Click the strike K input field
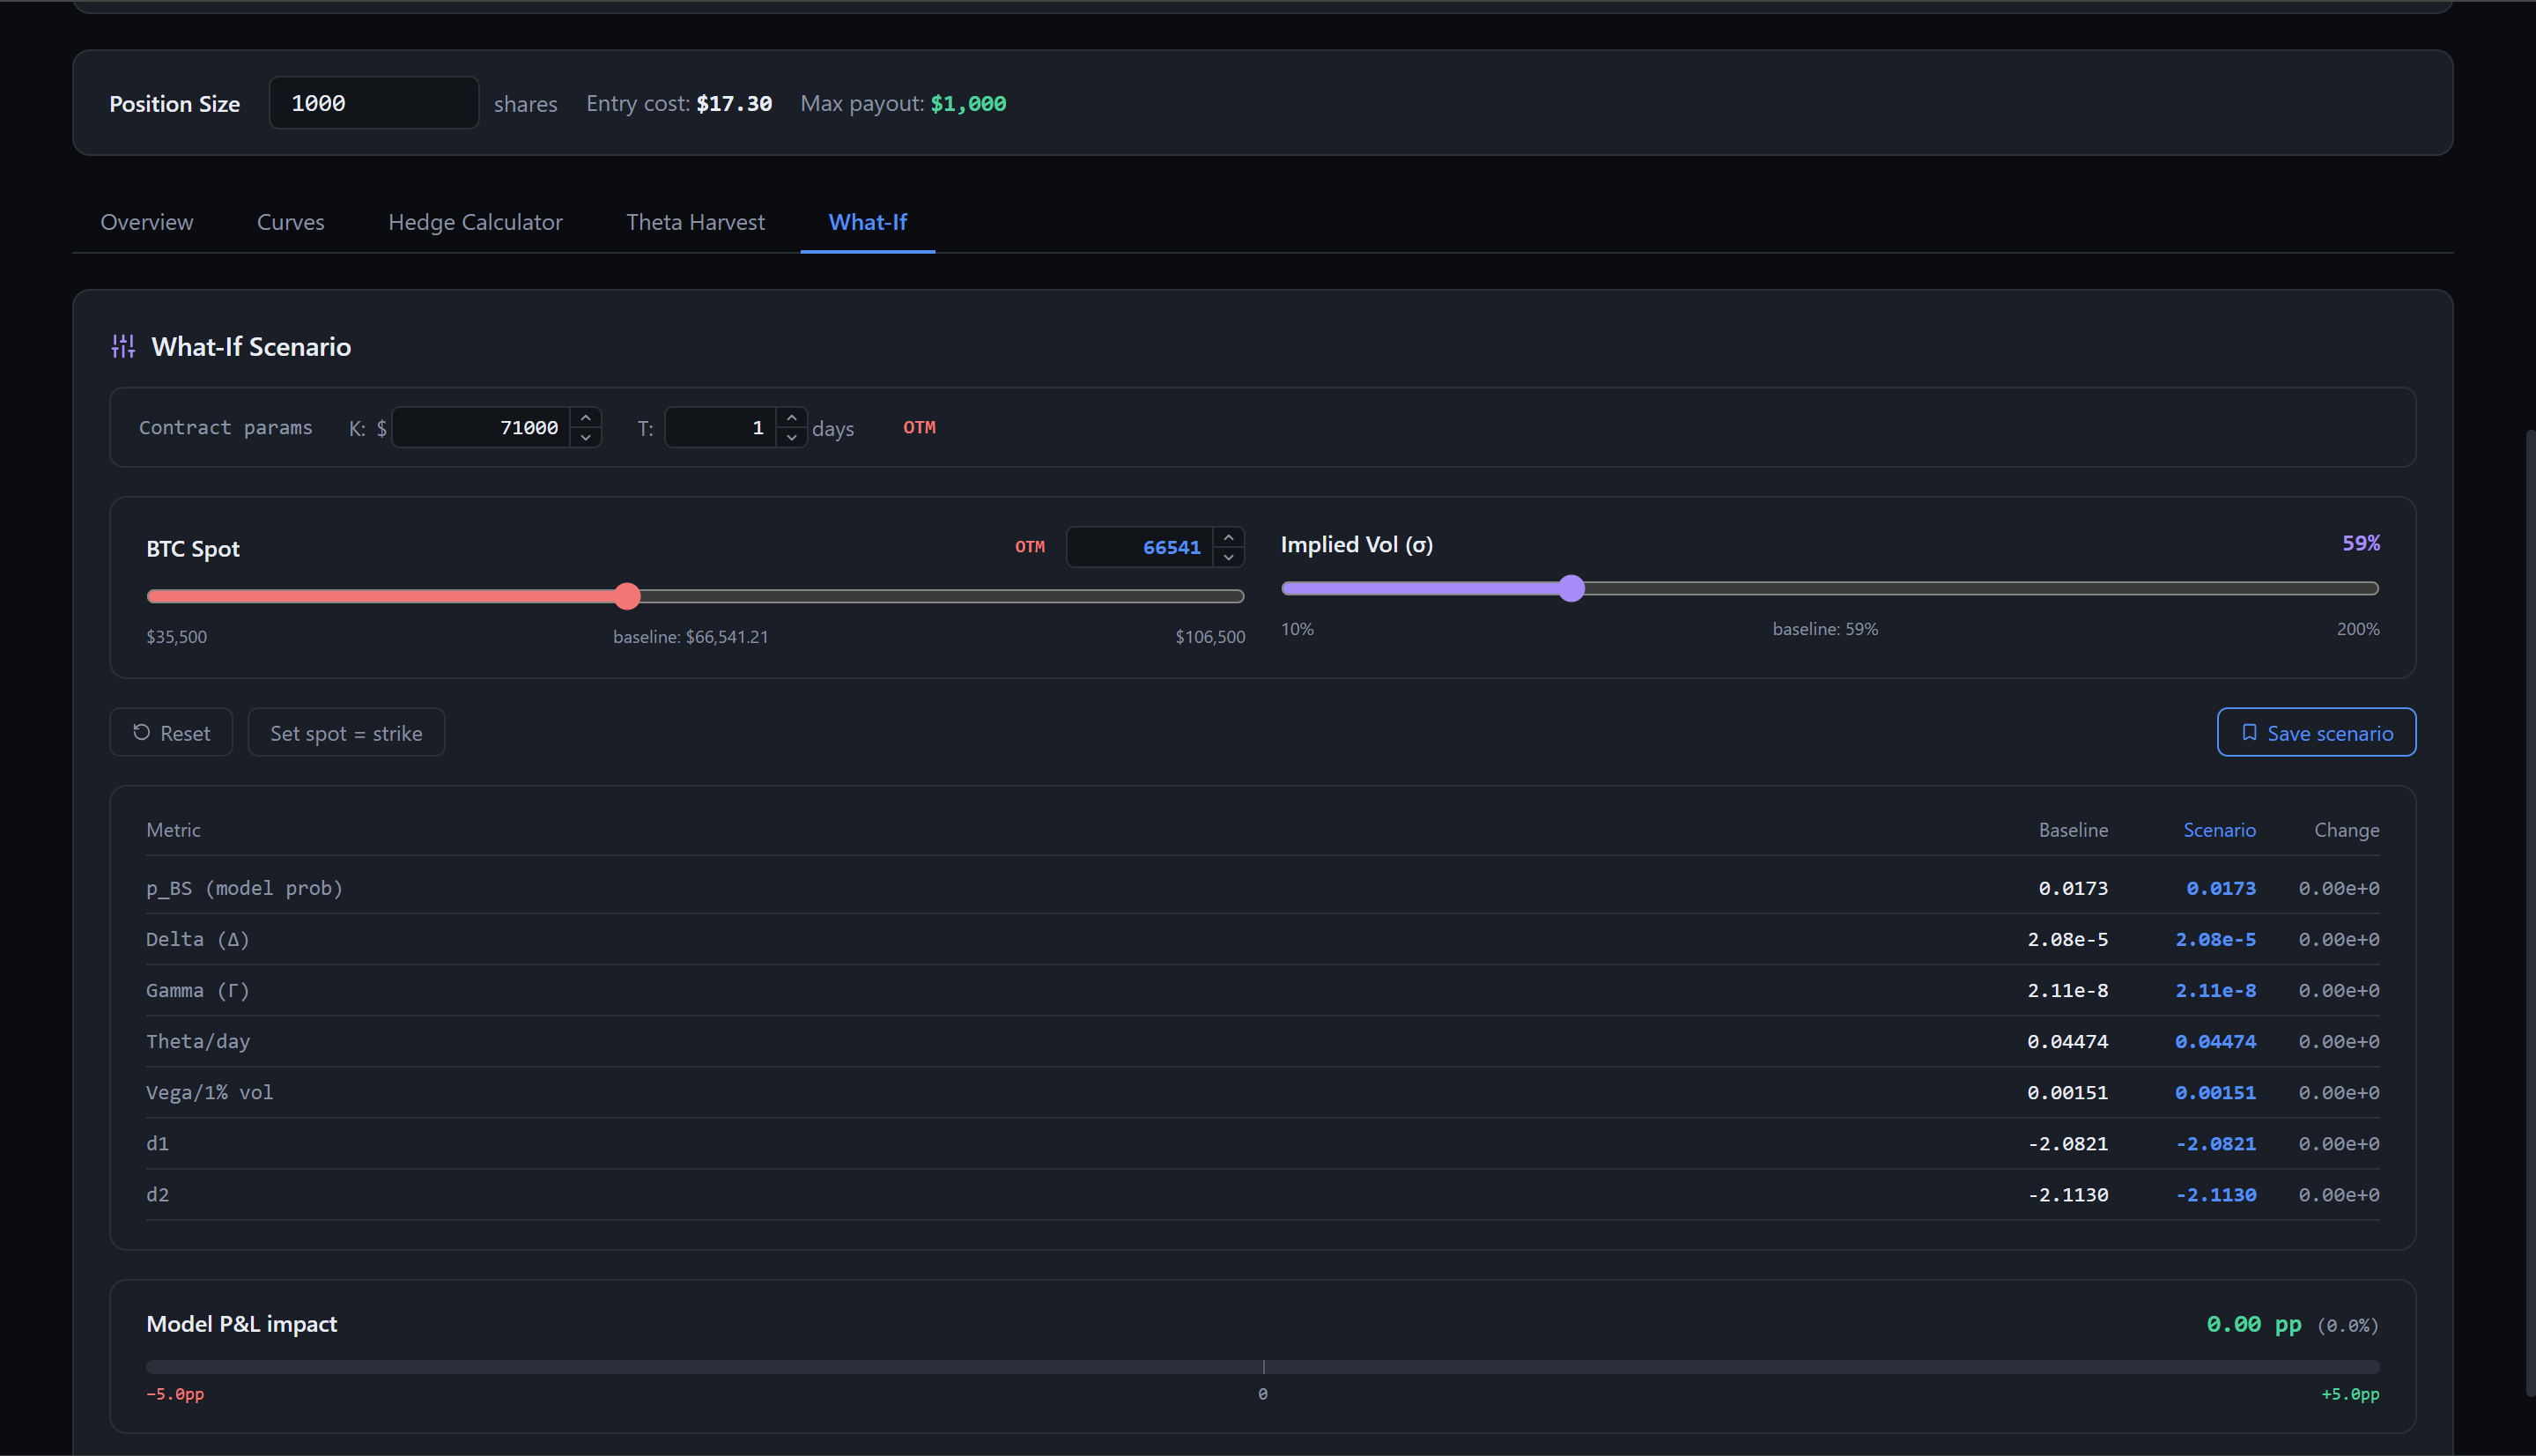 point(483,428)
